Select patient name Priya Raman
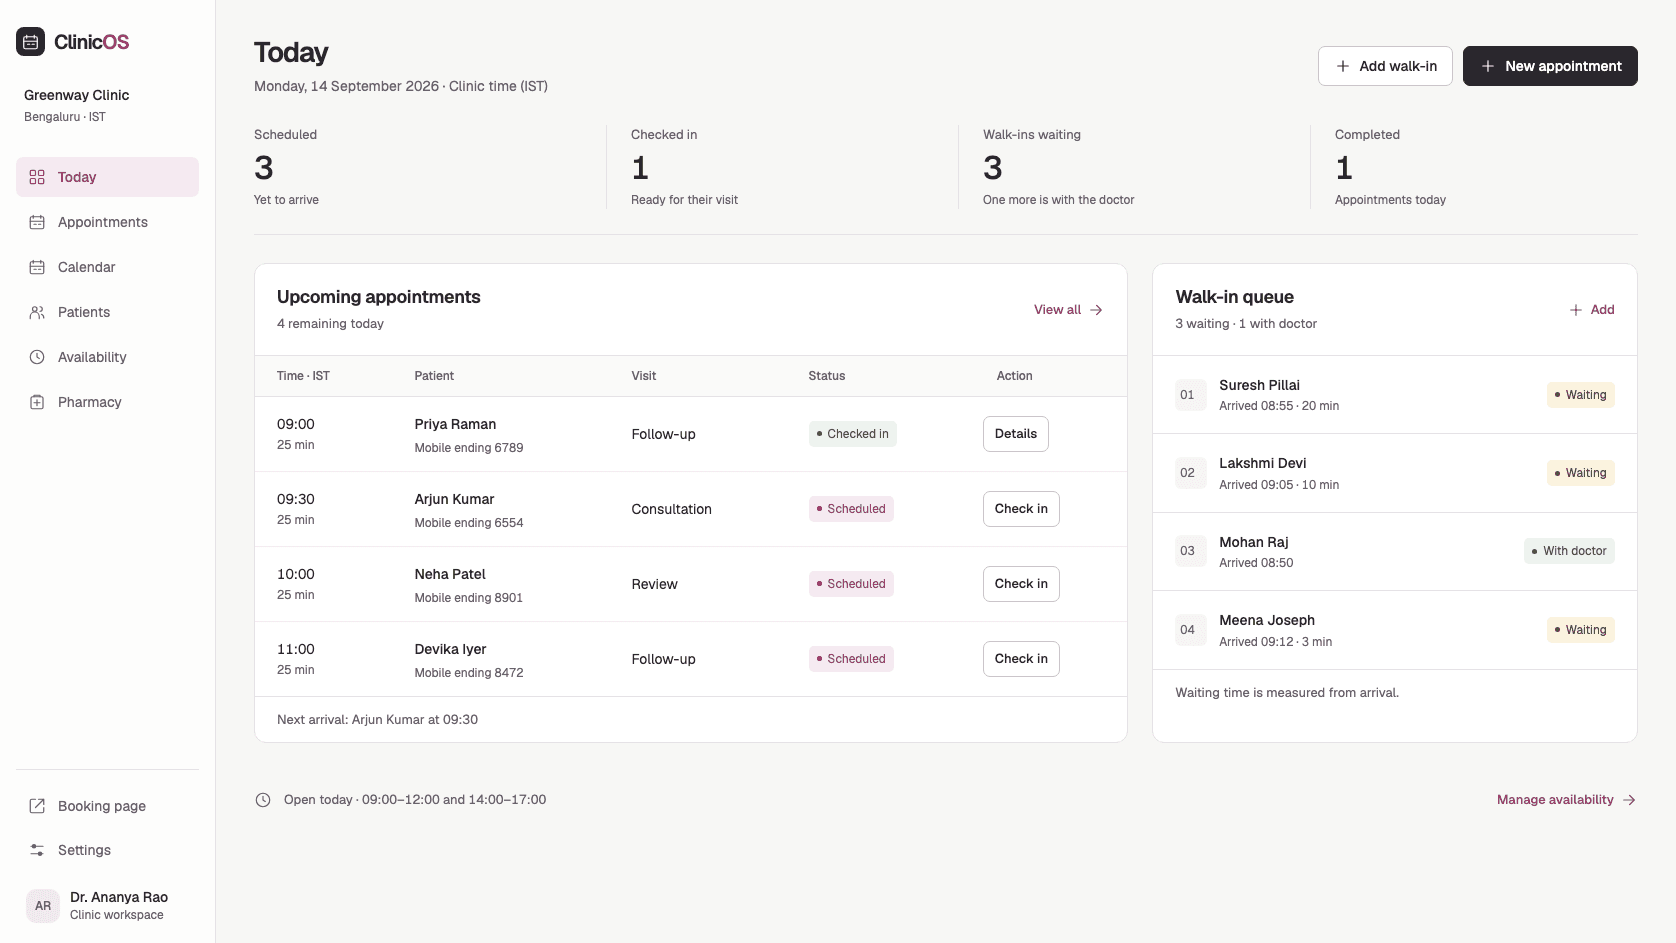The width and height of the screenshot is (1676, 943). [x=455, y=424]
